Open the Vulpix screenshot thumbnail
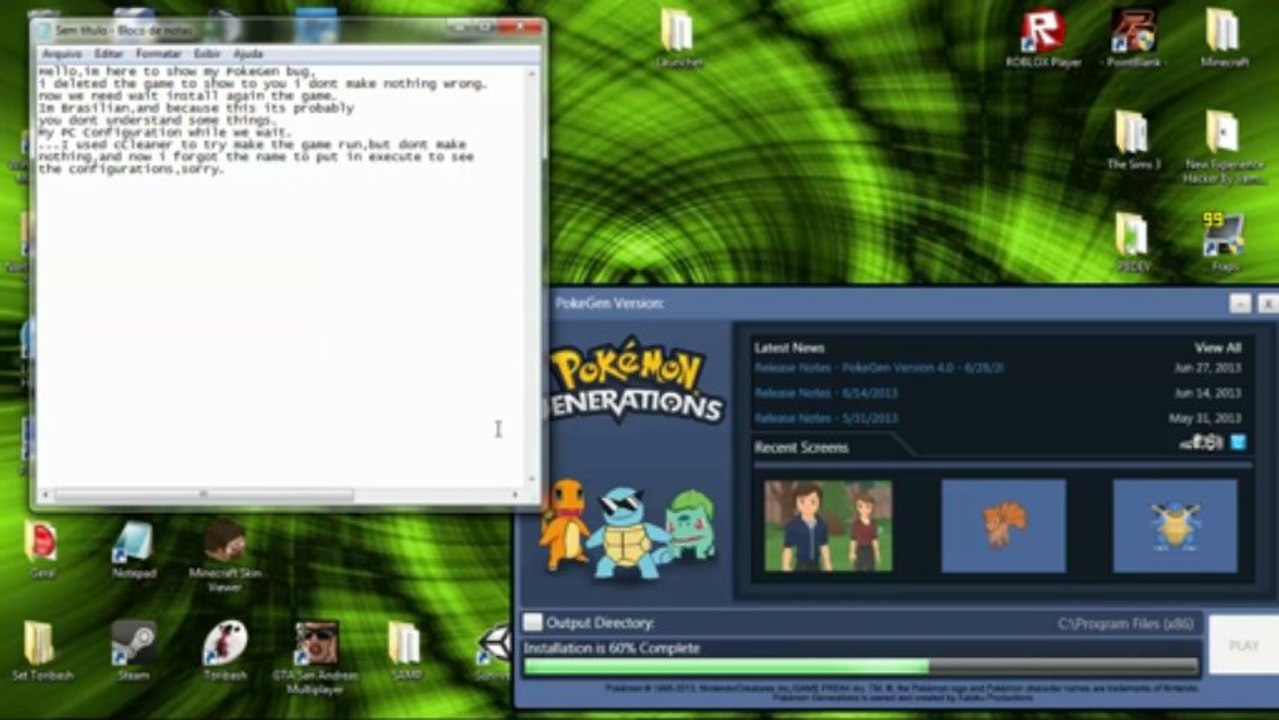This screenshot has height=720, width=1279. pos(1003,526)
